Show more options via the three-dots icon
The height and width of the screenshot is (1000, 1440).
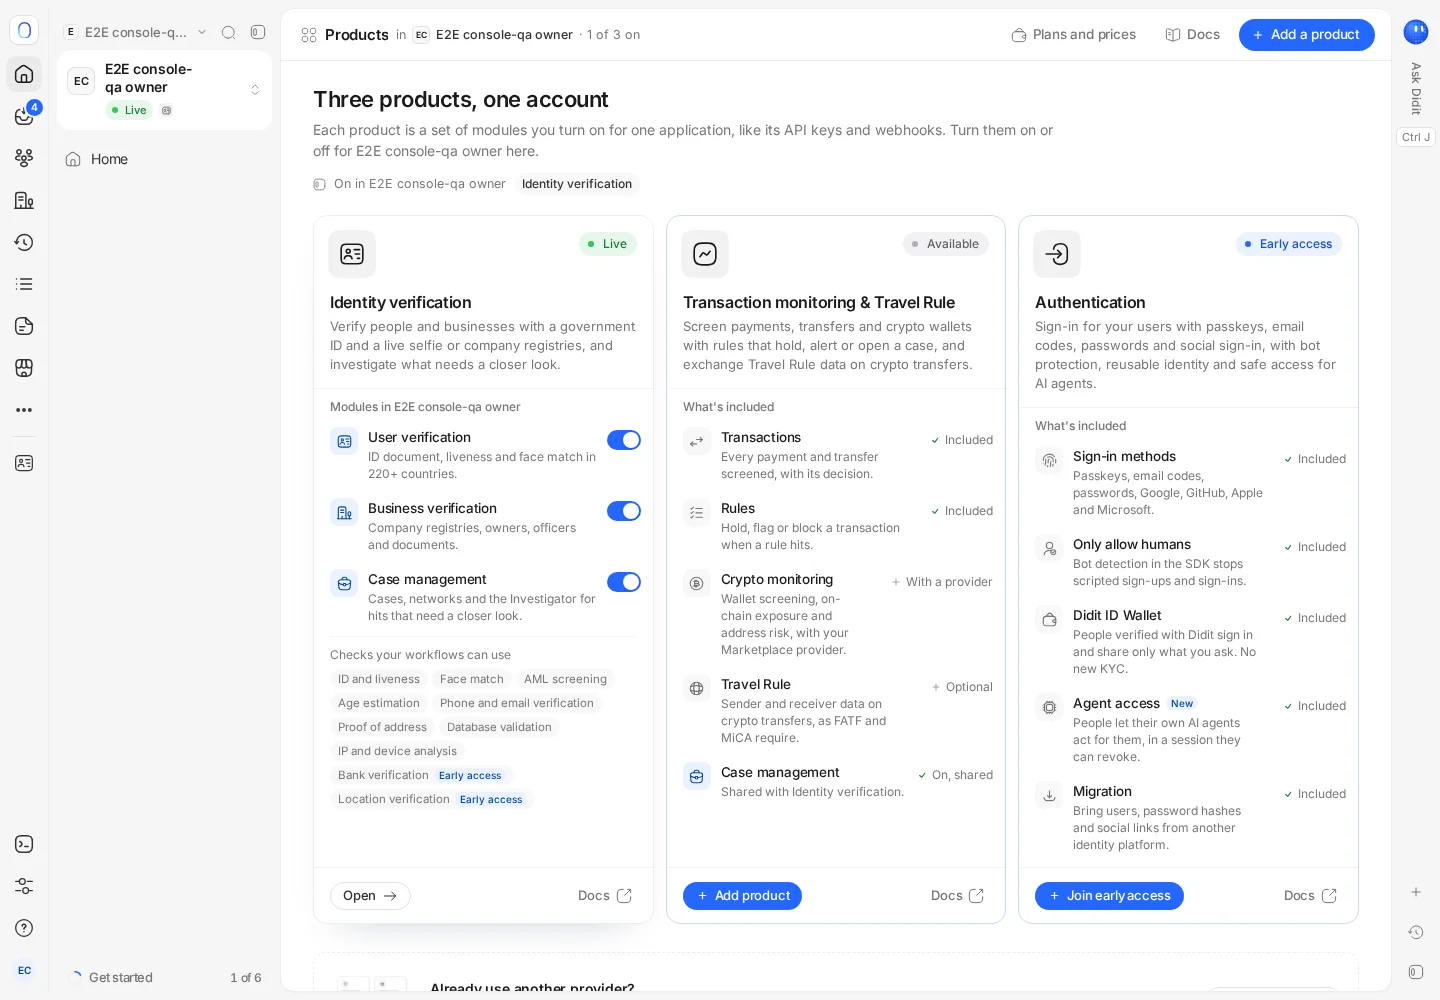[24, 410]
